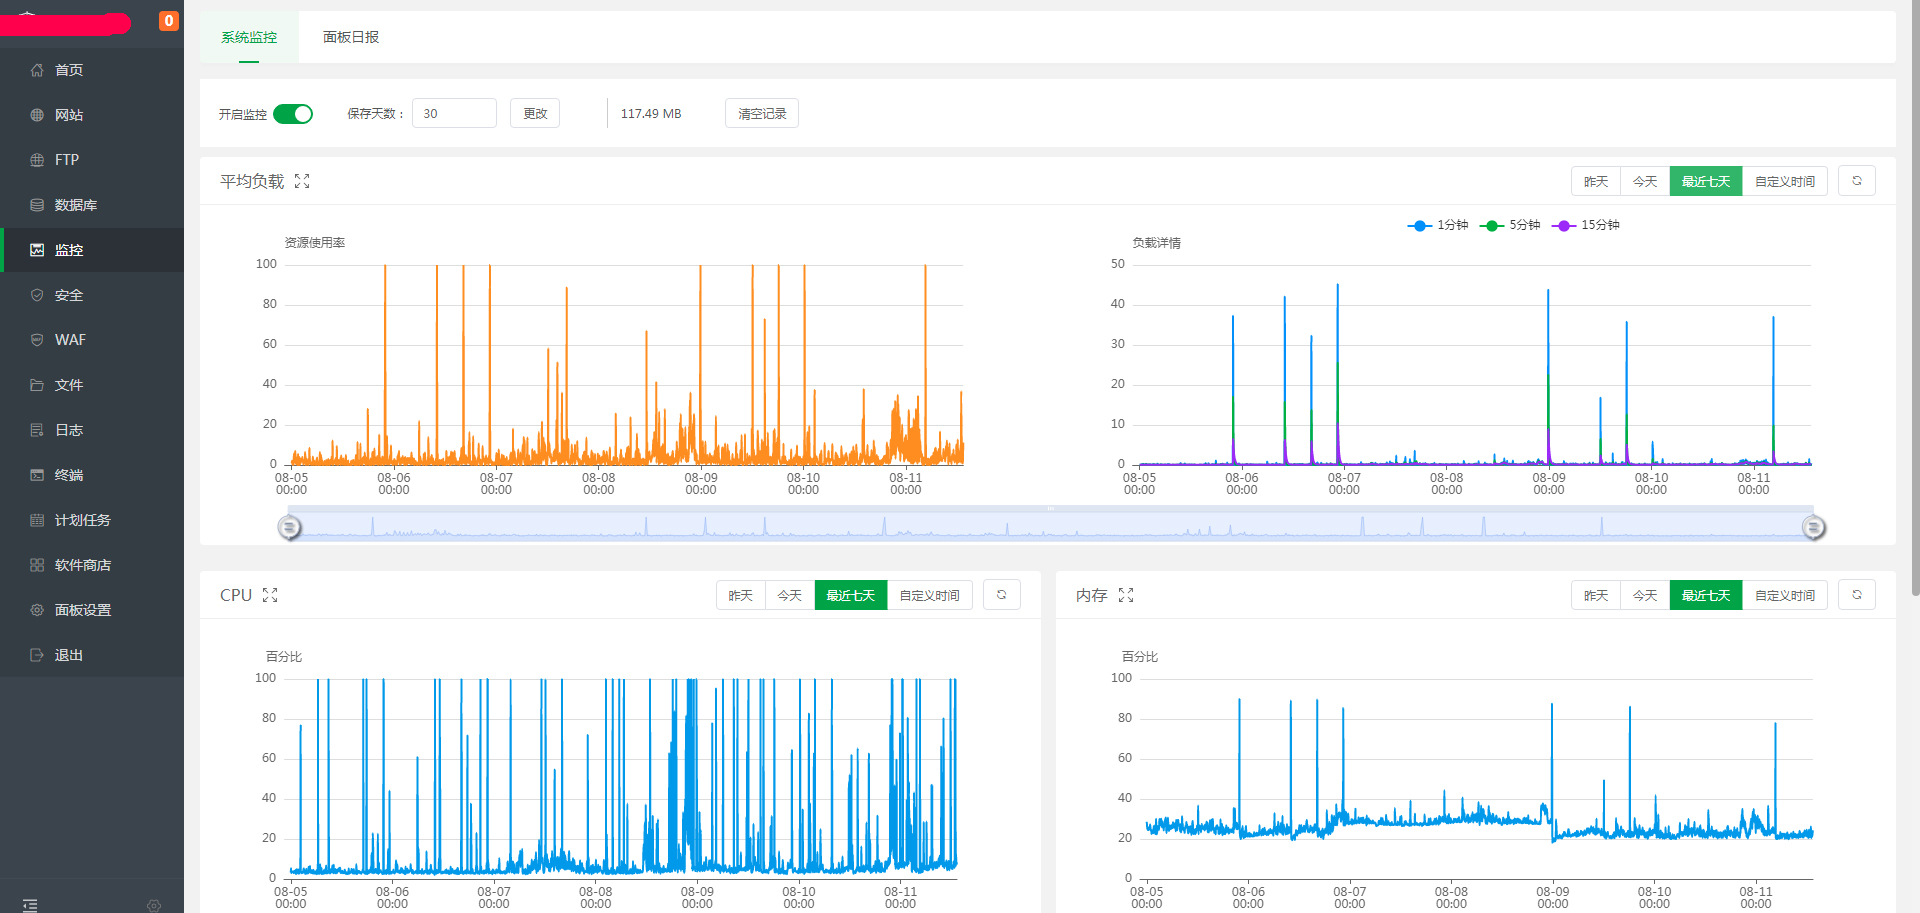Click the 负载详情 chart label
Screen dimensions: 1920x913
pyautogui.click(x=1156, y=243)
